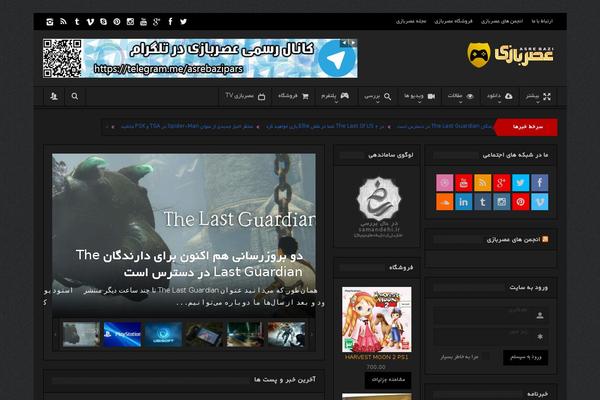This screenshot has height=400, width=600.
Task: Click the slider's right arrow beside thumbnails
Action: (x=312, y=334)
